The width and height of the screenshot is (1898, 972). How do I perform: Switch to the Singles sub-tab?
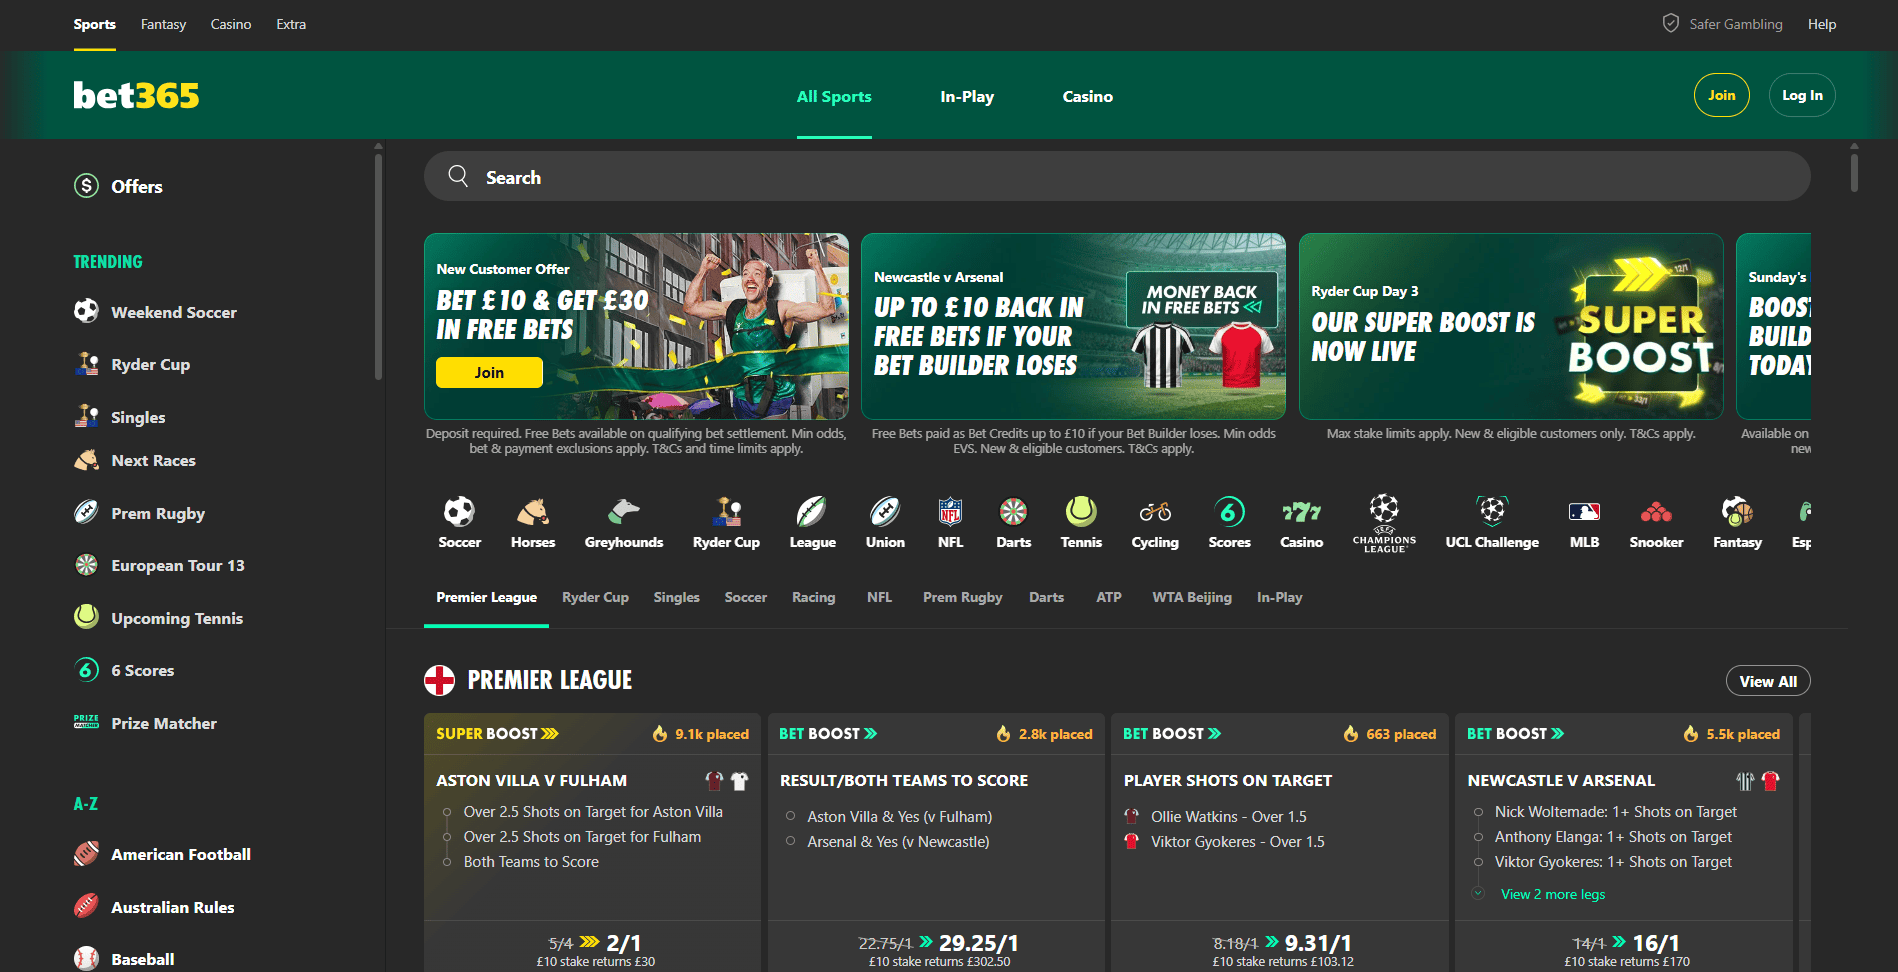click(676, 597)
